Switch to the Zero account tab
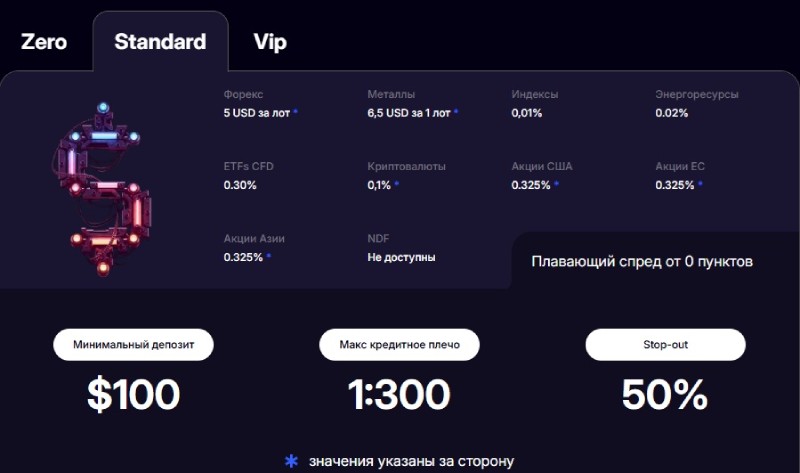 coord(44,42)
